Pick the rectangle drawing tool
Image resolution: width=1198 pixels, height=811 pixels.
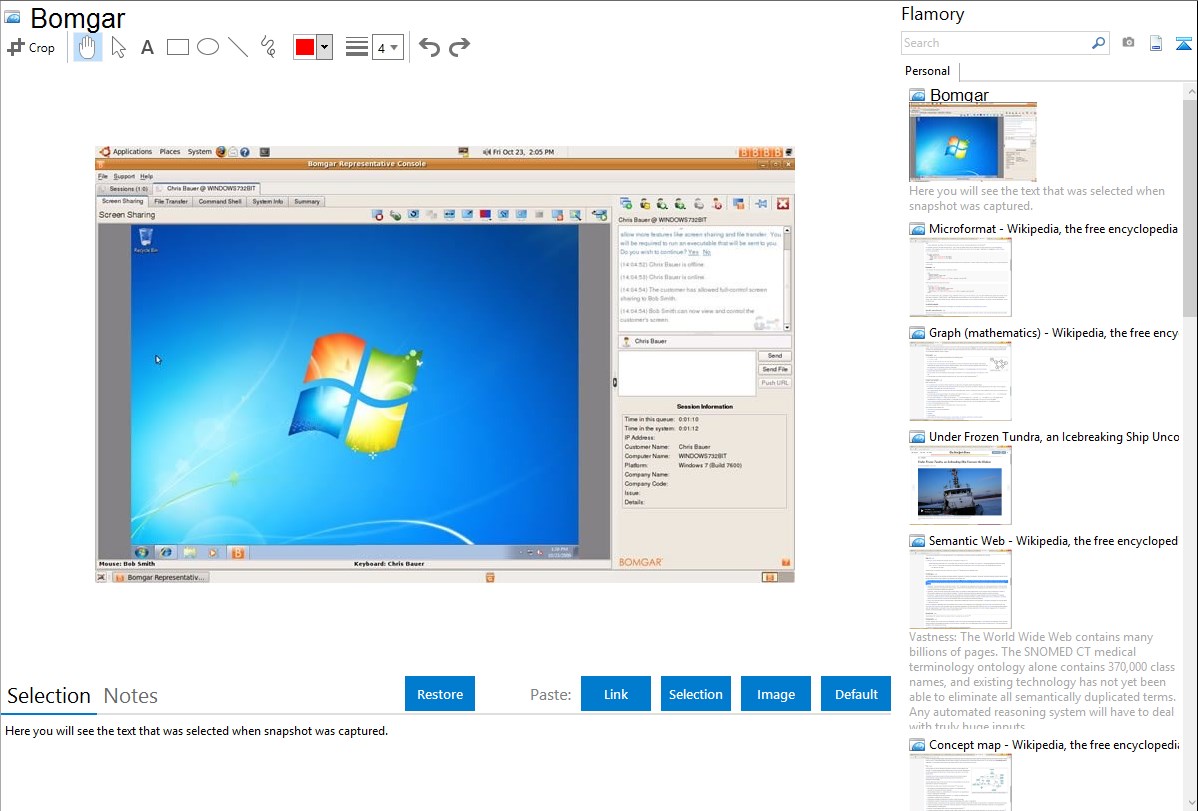pyautogui.click(x=177, y=47)
